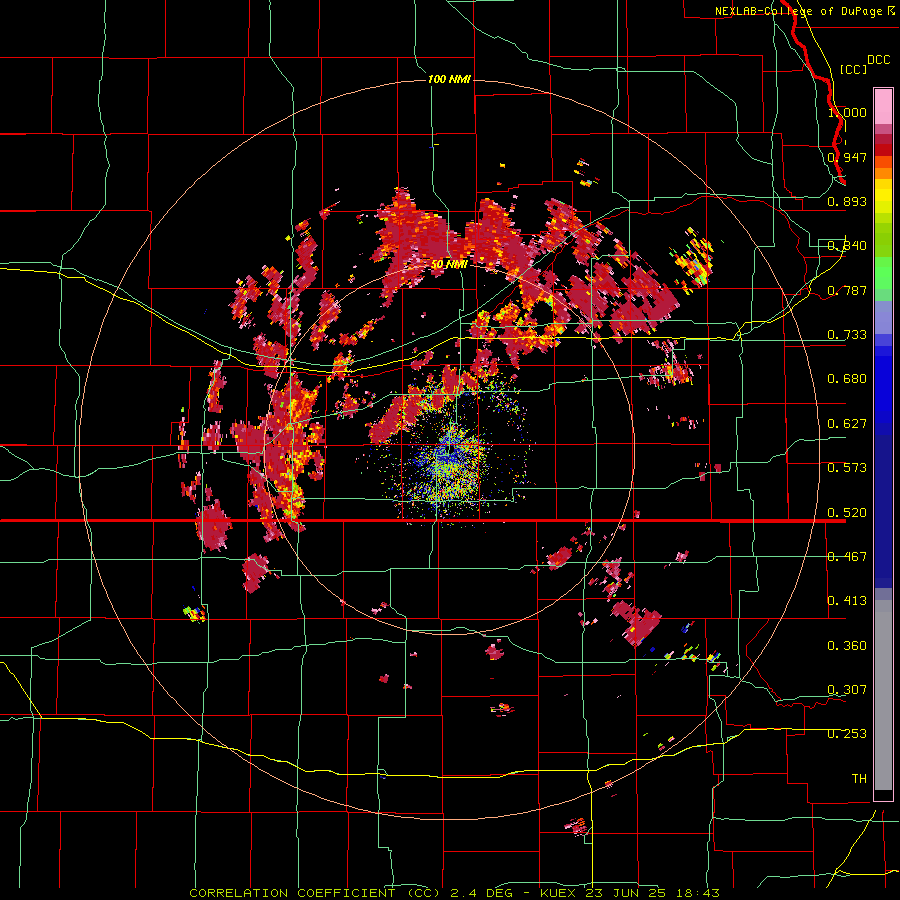
Task: Click the 0.840 value on the color scale
Action: (847, 246)
